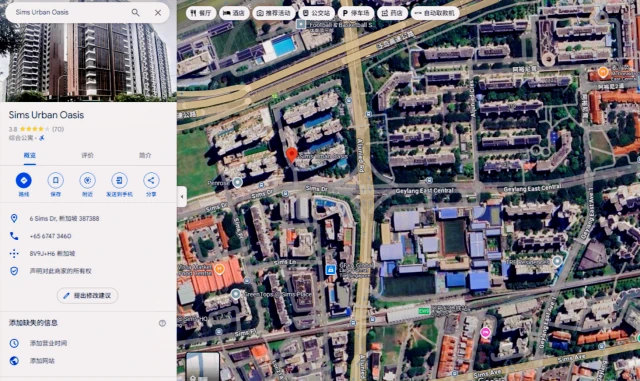This screenshot has width=640, height=381.
Task: Select the hotels filter chip
Action: click(x=234, y=13)
